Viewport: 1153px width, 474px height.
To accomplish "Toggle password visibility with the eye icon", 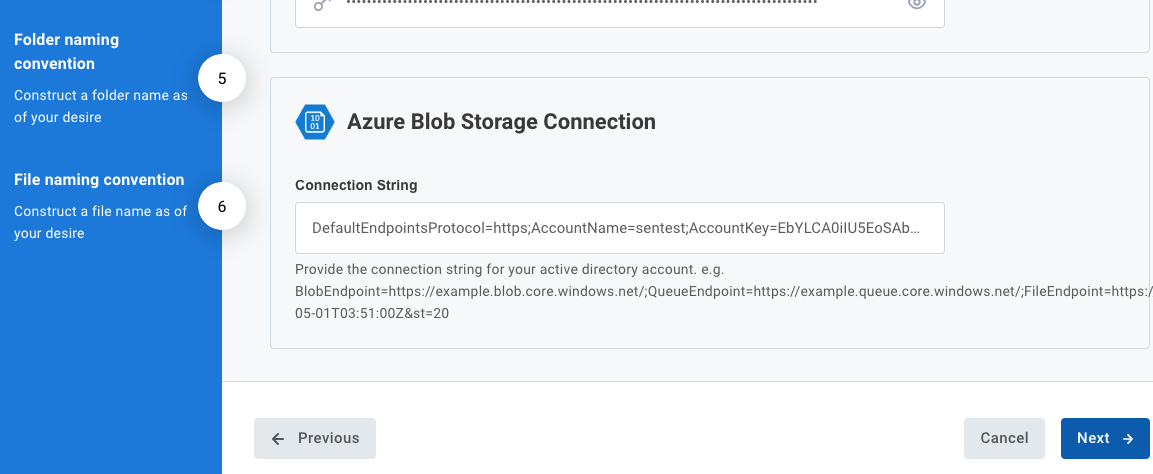I will pyautogui.click(x=917, y=4).
